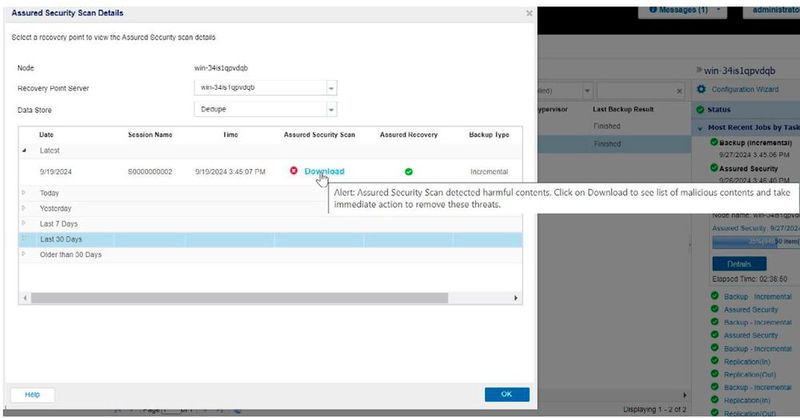Click right scroll arrow of background node list
Screen dimensions: 800x418
684,395
